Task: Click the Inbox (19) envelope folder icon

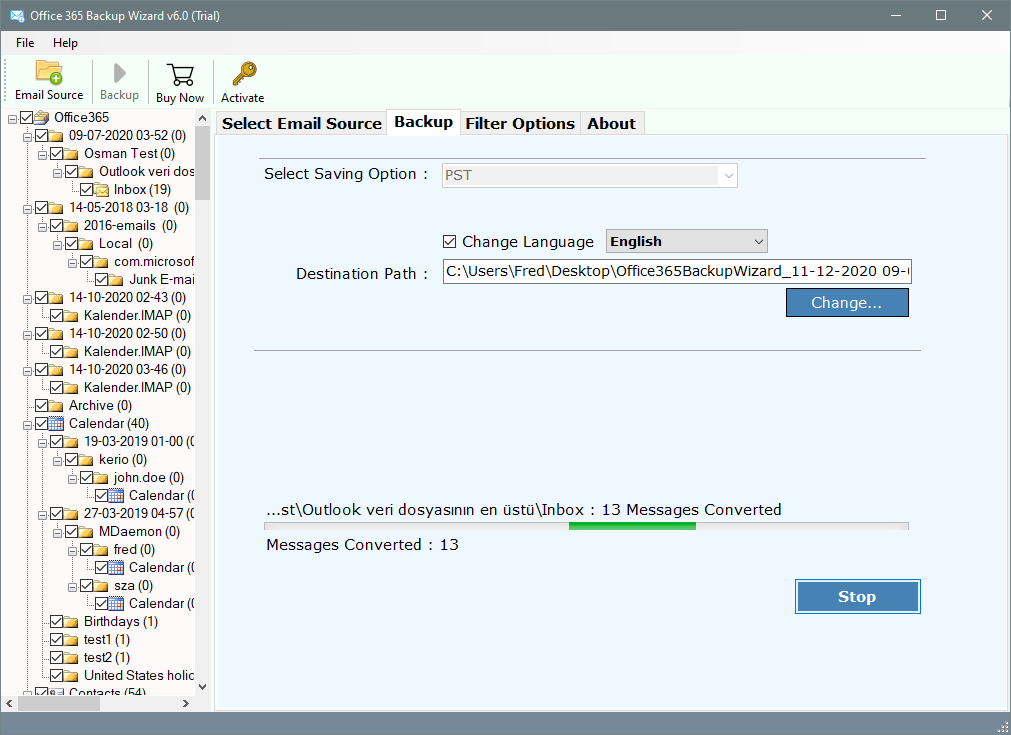Action: coord(101,190)
